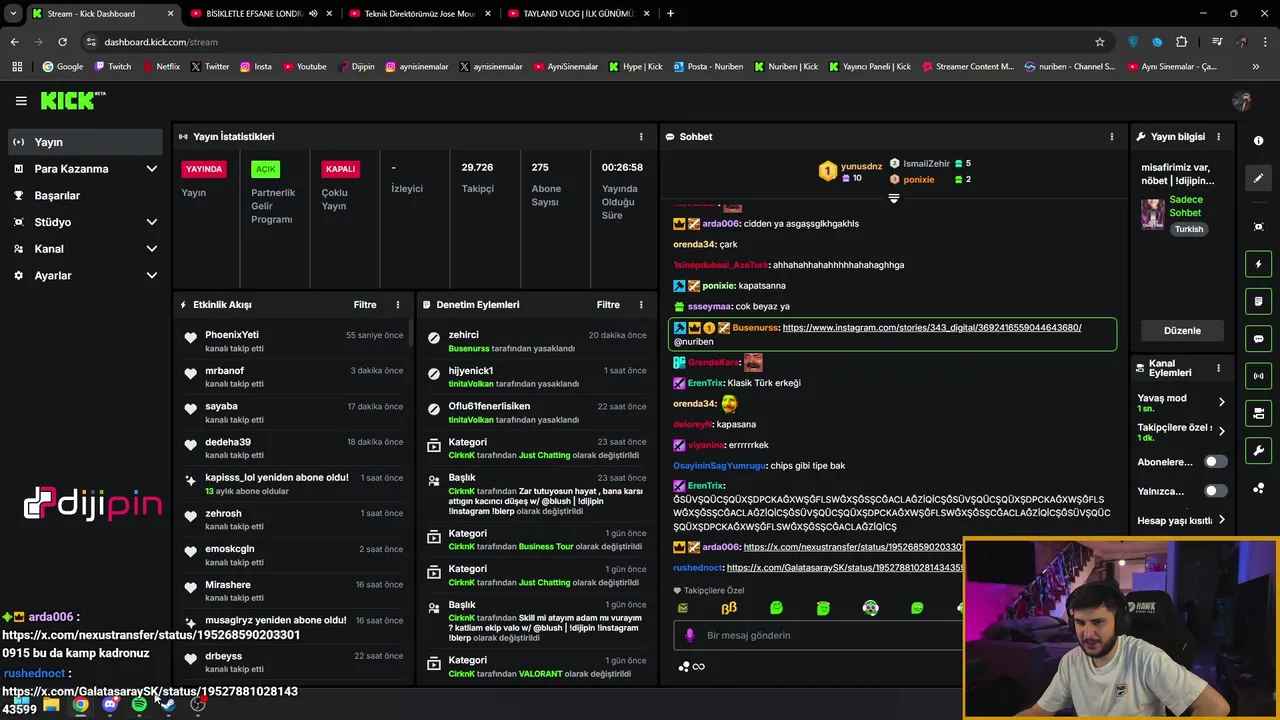
Task: Select Yayın in the left sidebar
Action: tap(85, 142)
